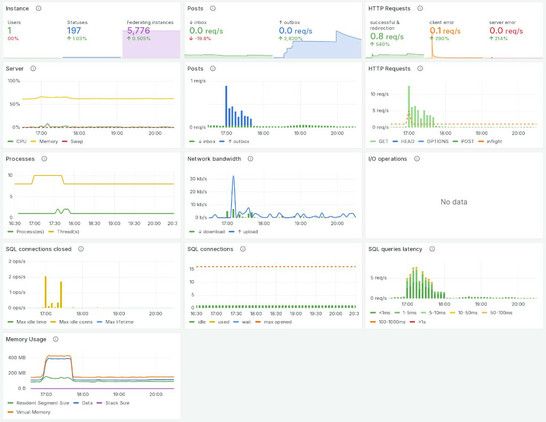Toggle the Resident Segment Size series in the legend
This screenshot has height=422, width=546.
point(43,403)
